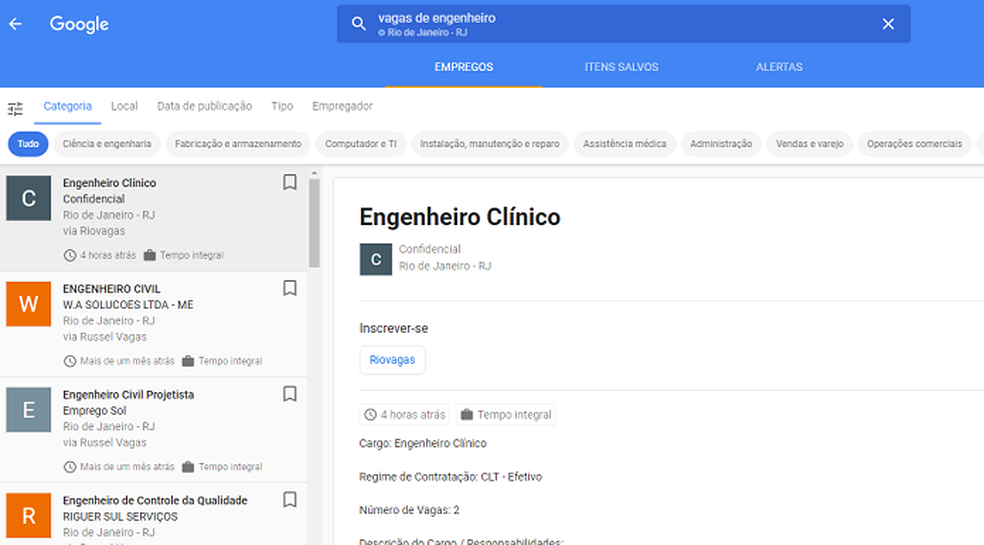Select the Empregador filter tab
The height and width of the screenshot is (545, 984).
click(x=343, y=106)
